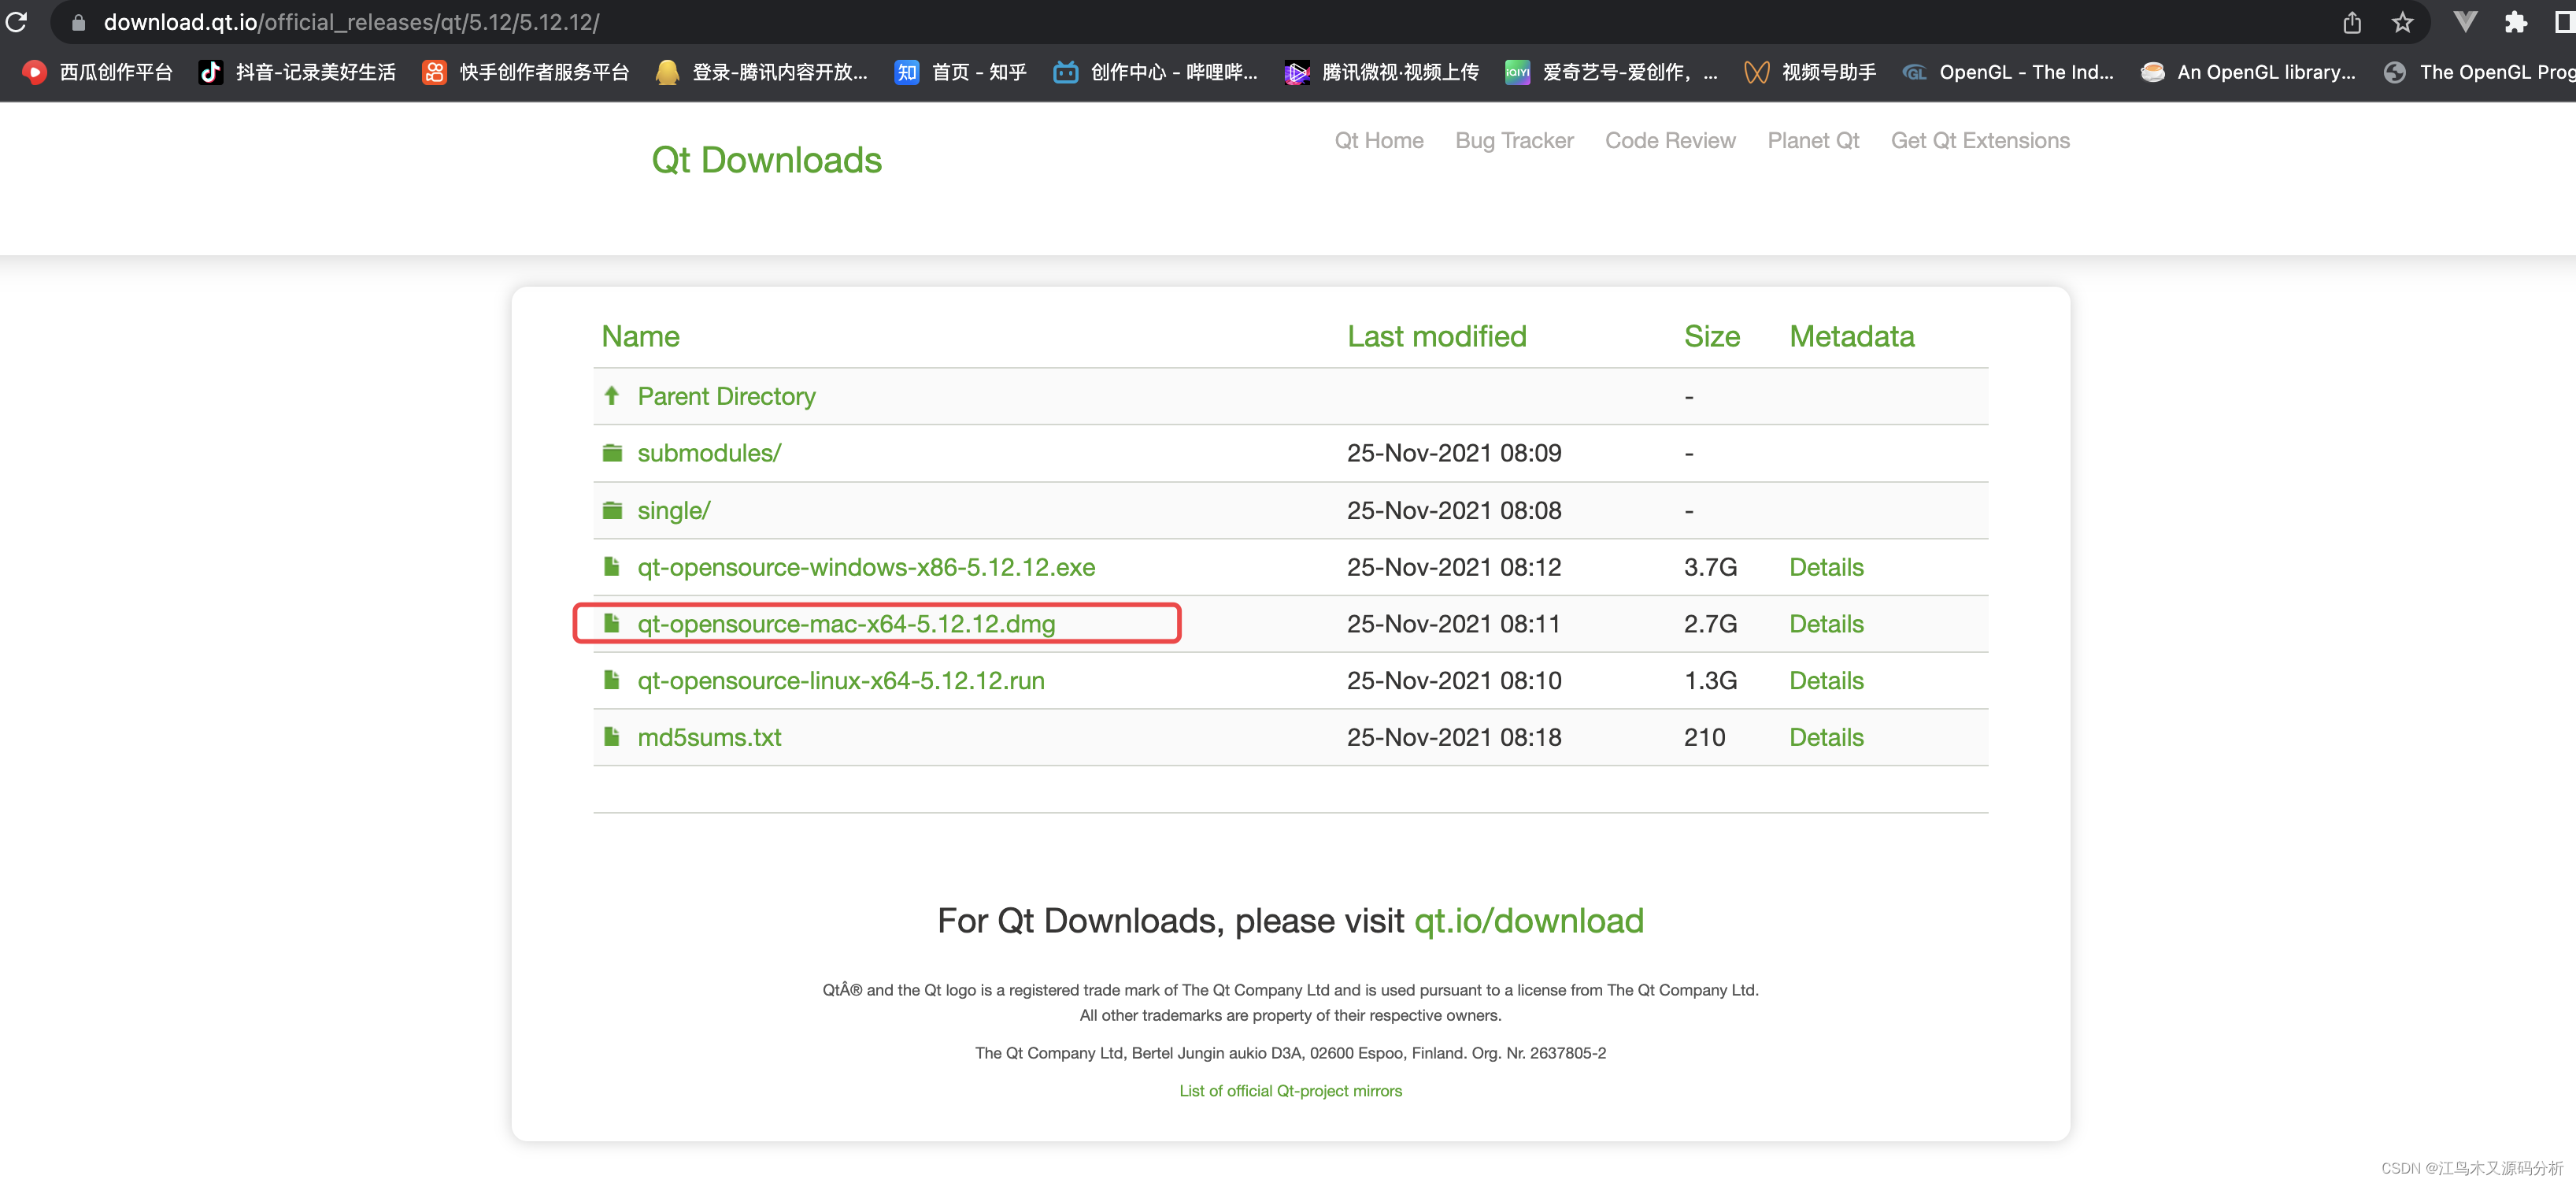2576x1183 pixels.
Task: Click file icon beside windows-x86 exe
Action: coord(612,567)
